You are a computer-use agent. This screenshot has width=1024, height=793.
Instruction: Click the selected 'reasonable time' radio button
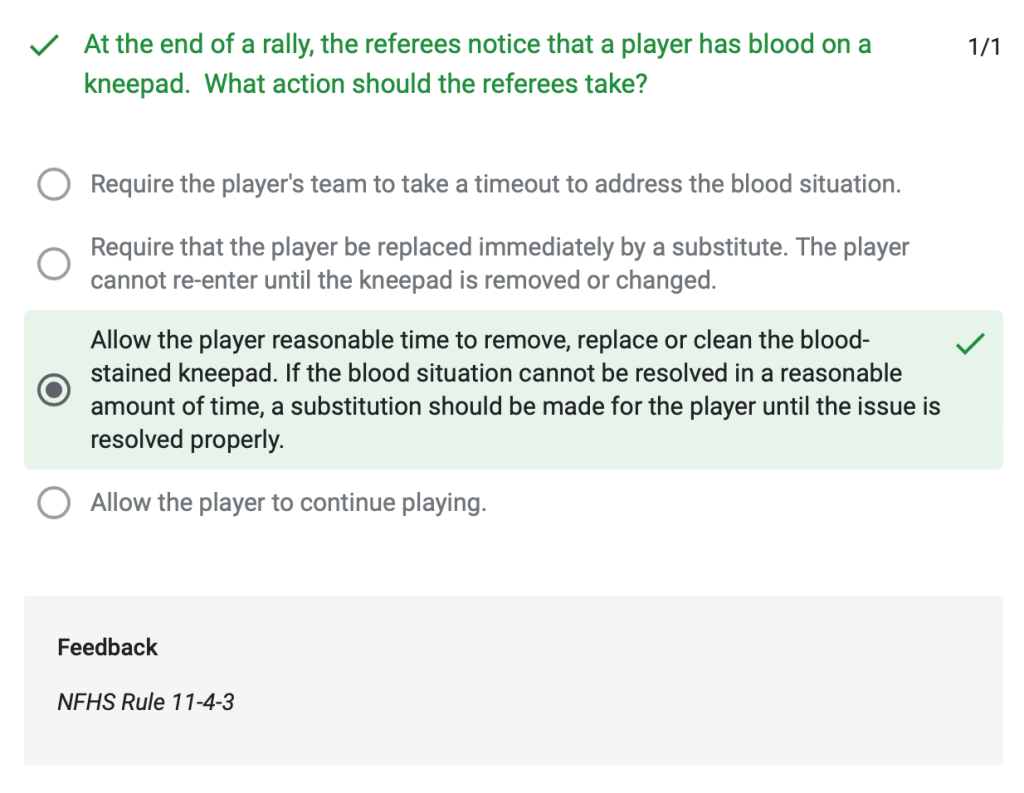pos(53,390)
